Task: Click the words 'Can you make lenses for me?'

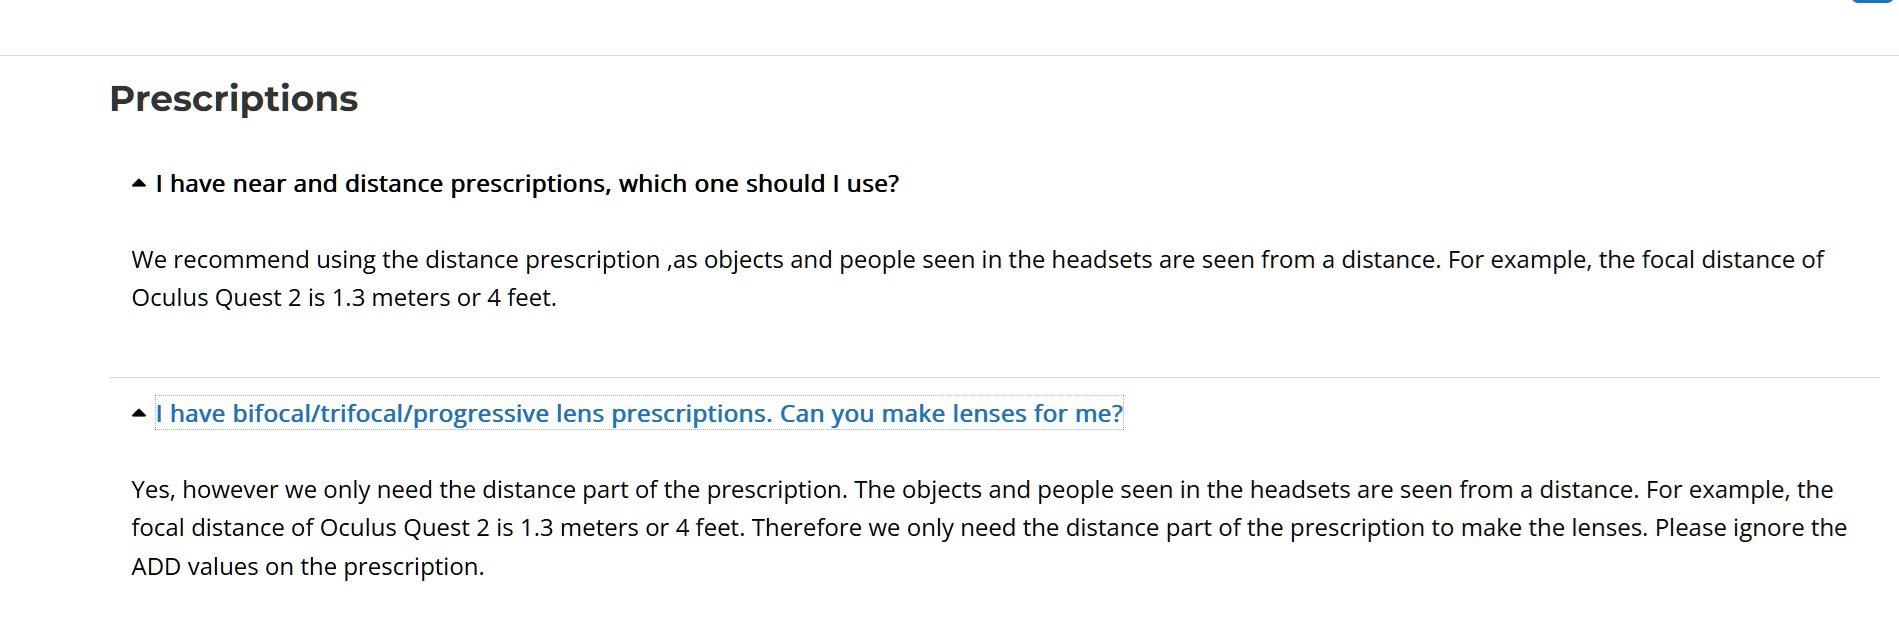Action: tap(951, 414)
